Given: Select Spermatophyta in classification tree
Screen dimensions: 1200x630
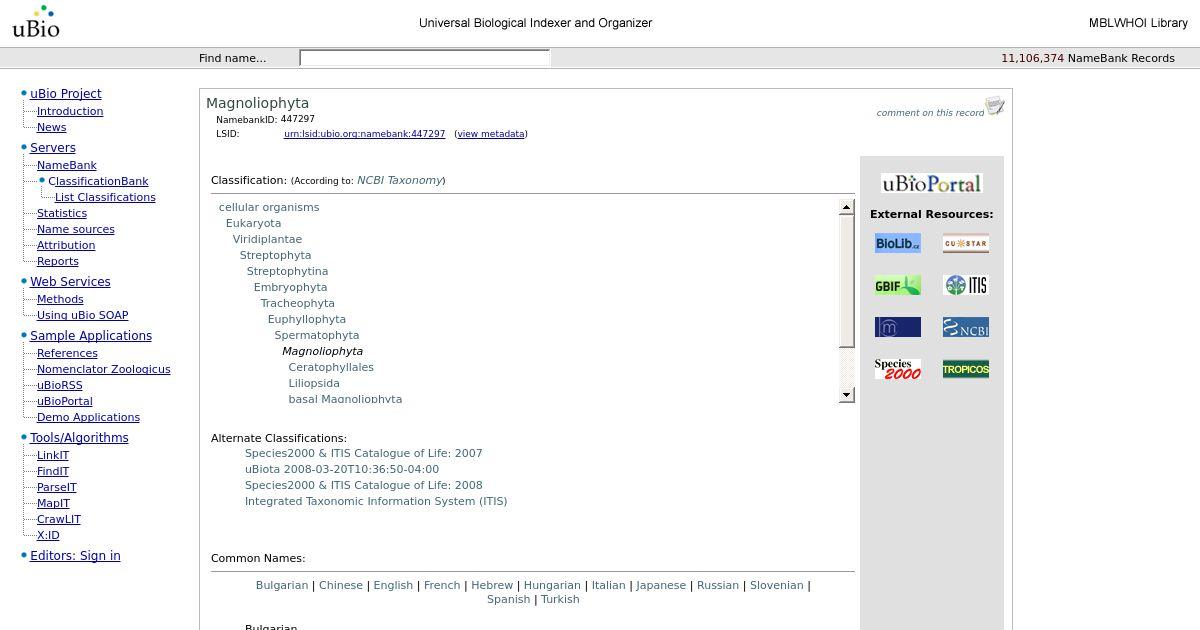Looking at the screenshot, I should 317,335.
